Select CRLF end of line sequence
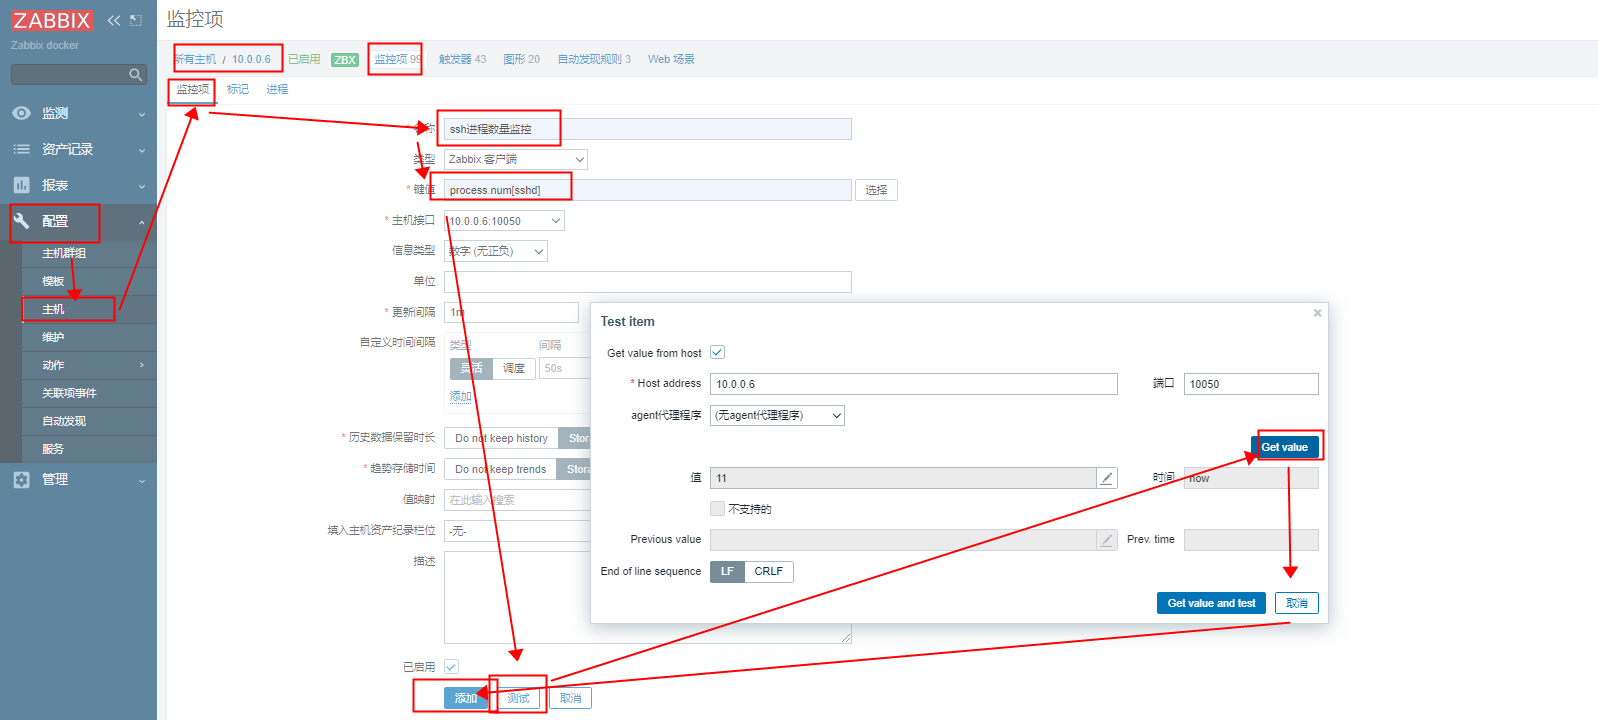The height and width of the screenshot is (720, 1598). 769,571
